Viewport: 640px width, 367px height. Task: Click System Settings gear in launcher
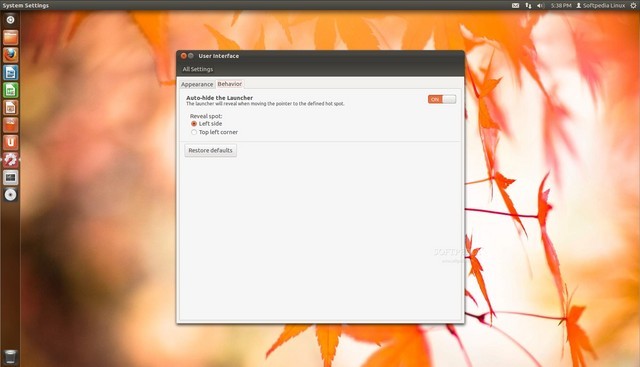pyautogui.click(x=10, y=160)
